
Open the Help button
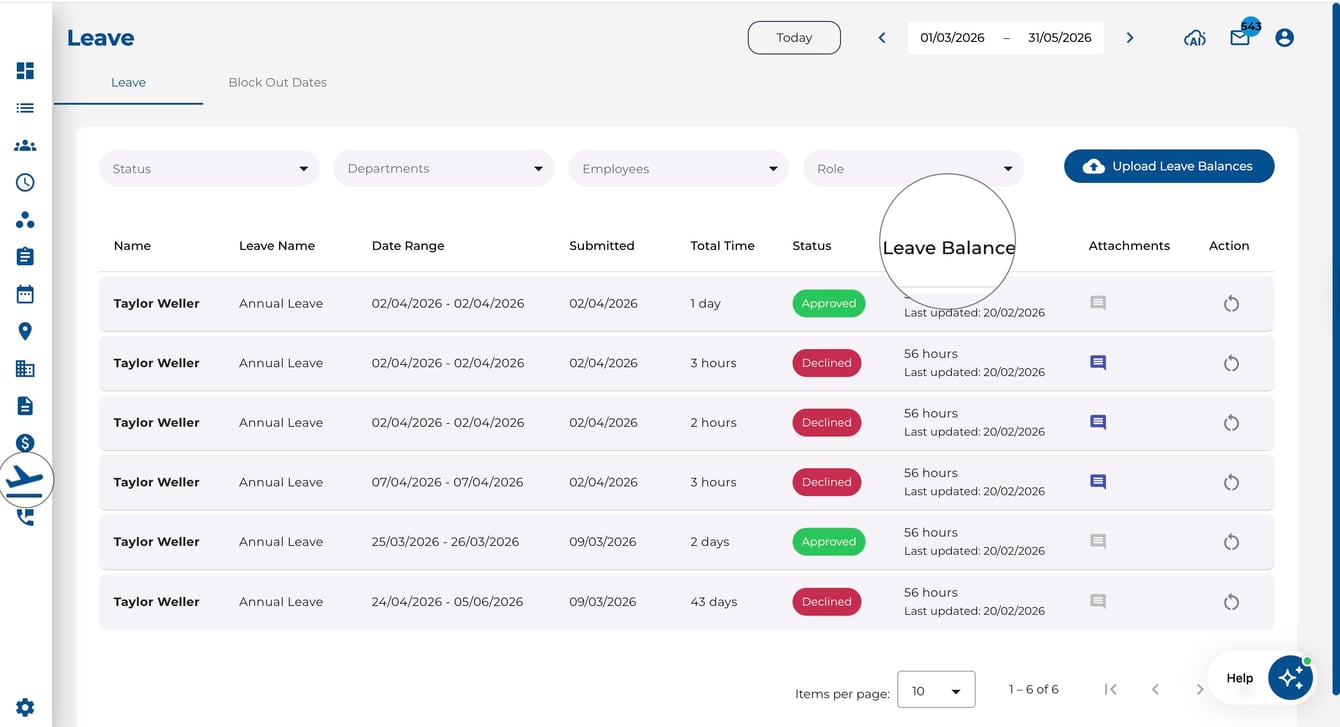1240,678
